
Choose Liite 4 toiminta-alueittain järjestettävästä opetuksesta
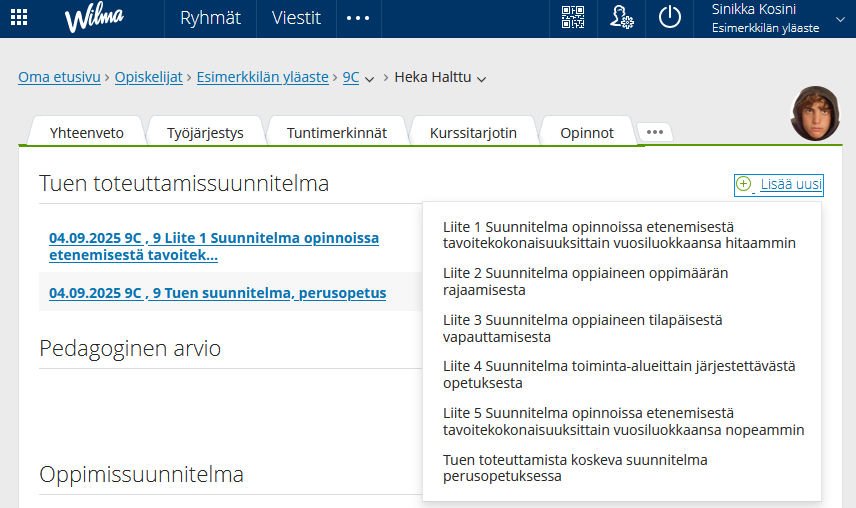[619, 374]
